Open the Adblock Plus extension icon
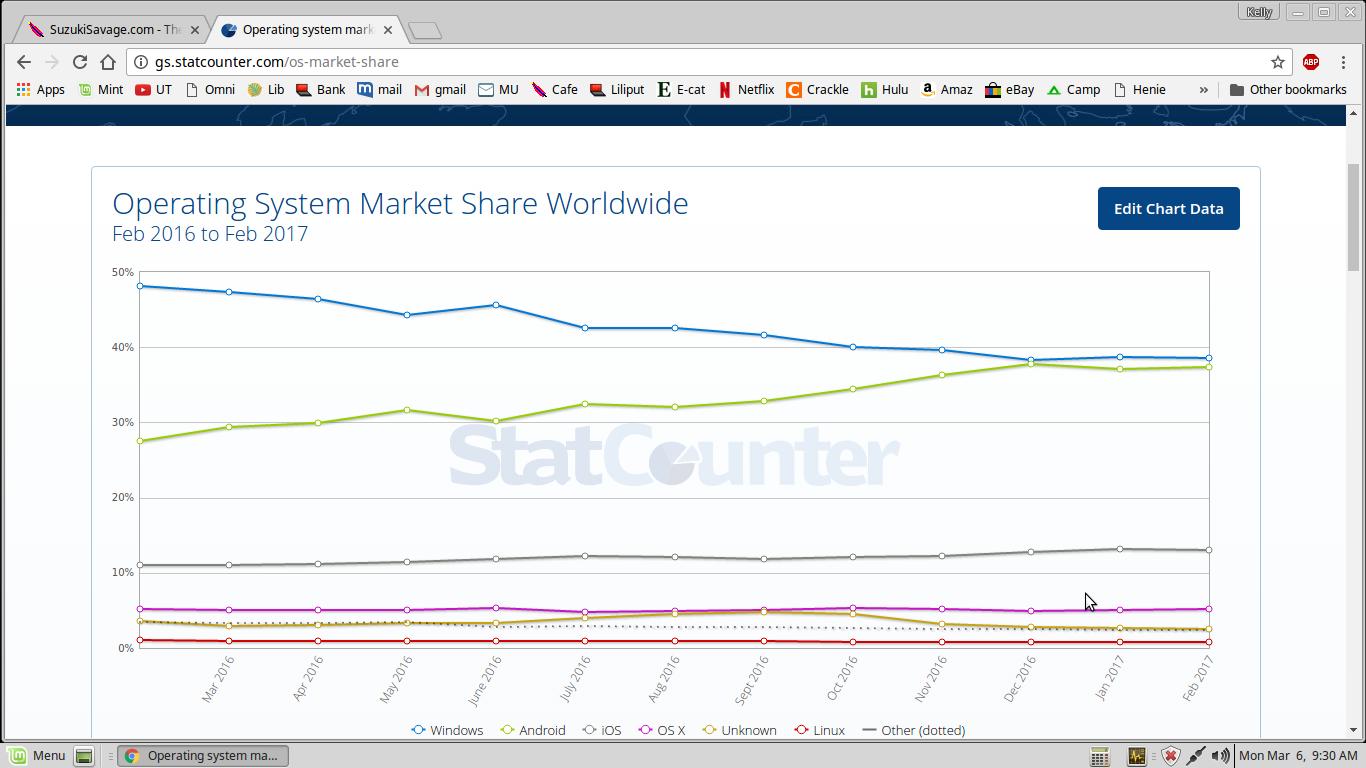The height and width of the screenshot is (768, 1366). point(1310,62)
